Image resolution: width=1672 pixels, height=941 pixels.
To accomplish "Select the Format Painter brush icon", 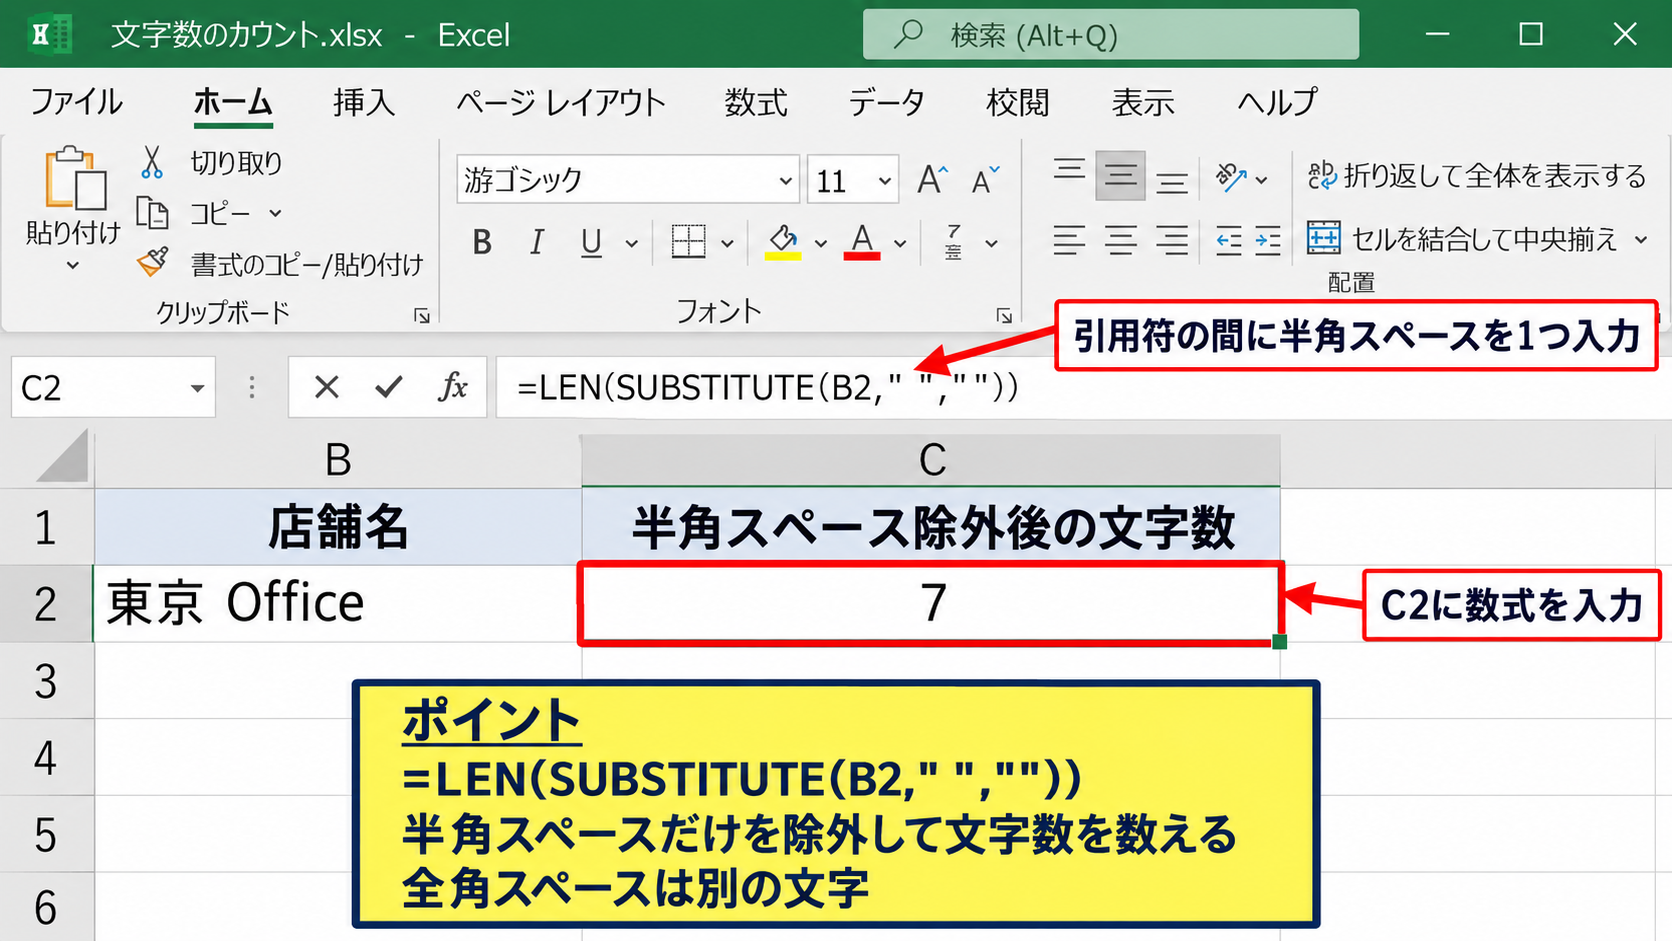I will tap(152, 263).
